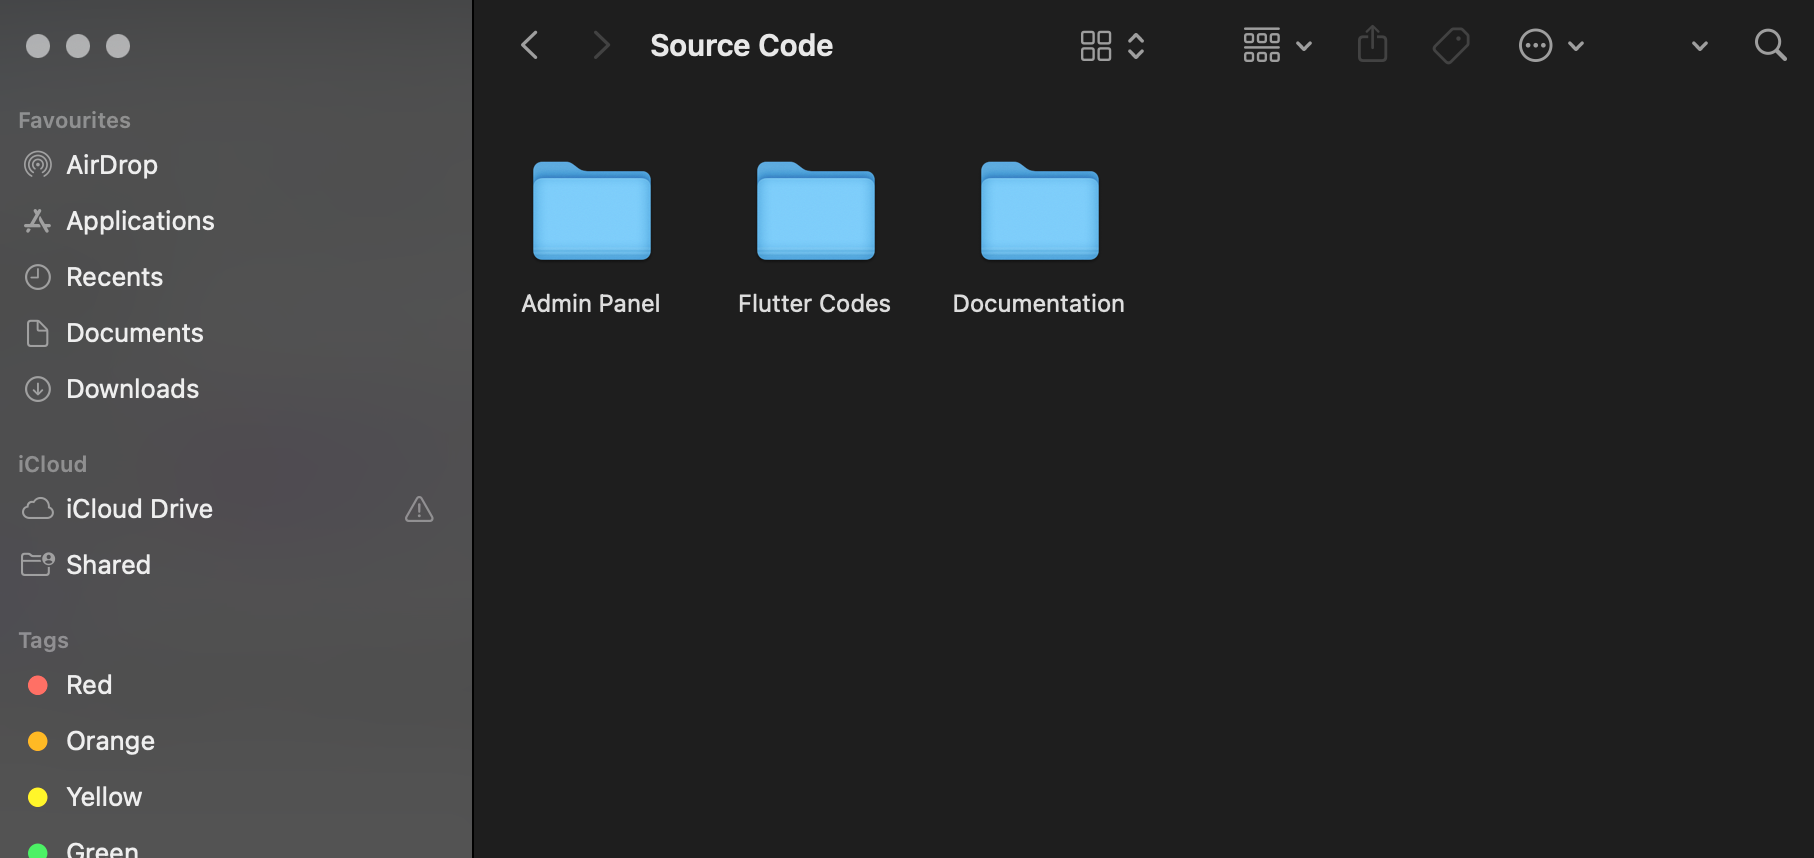
Task: Open the toolbar overflow chevron
Action: [1699, 46]
